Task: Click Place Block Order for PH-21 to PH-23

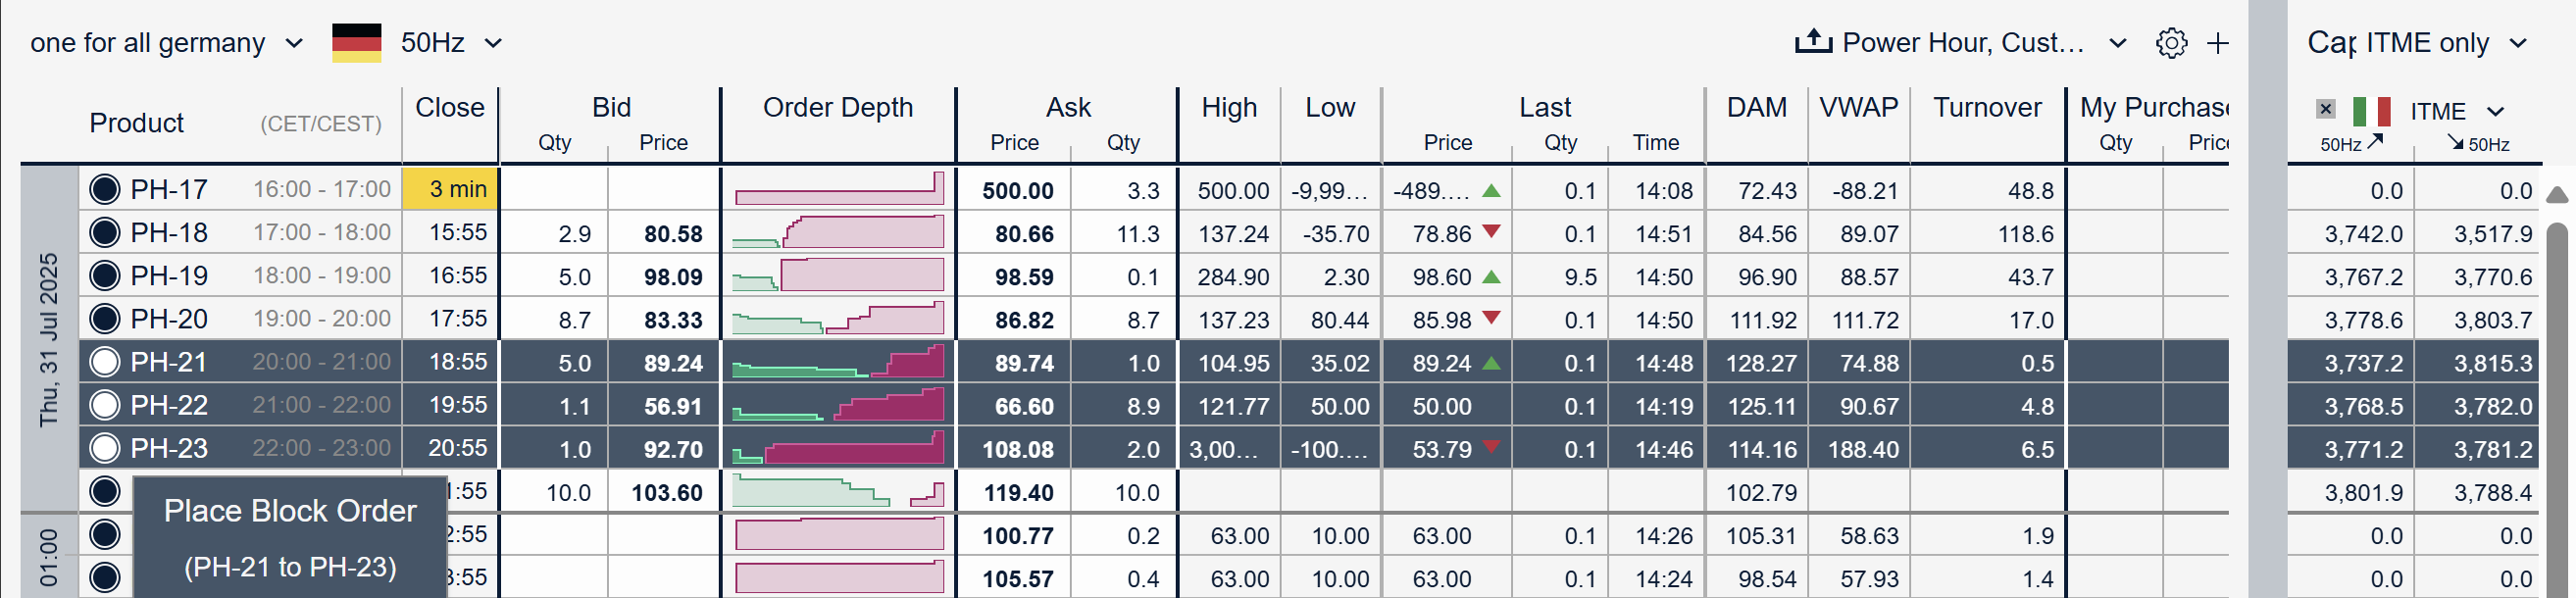Action: click(290, 538)
